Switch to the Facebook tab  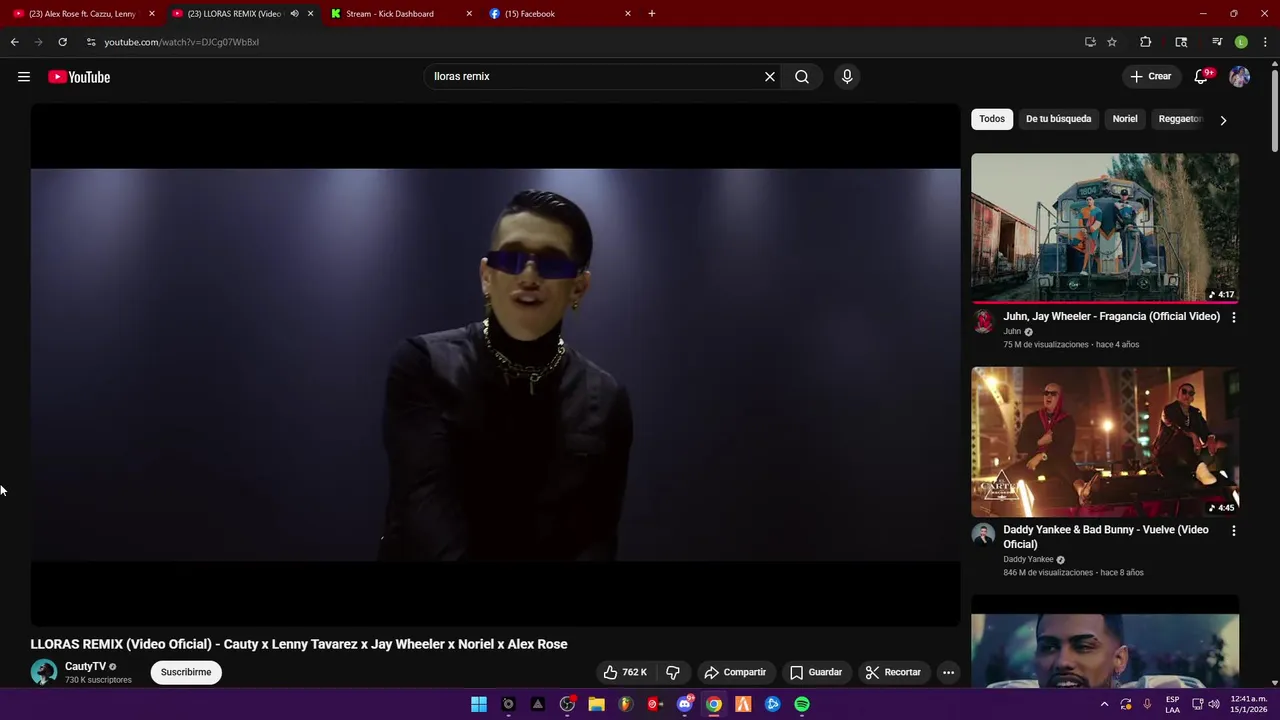(558, 14)
